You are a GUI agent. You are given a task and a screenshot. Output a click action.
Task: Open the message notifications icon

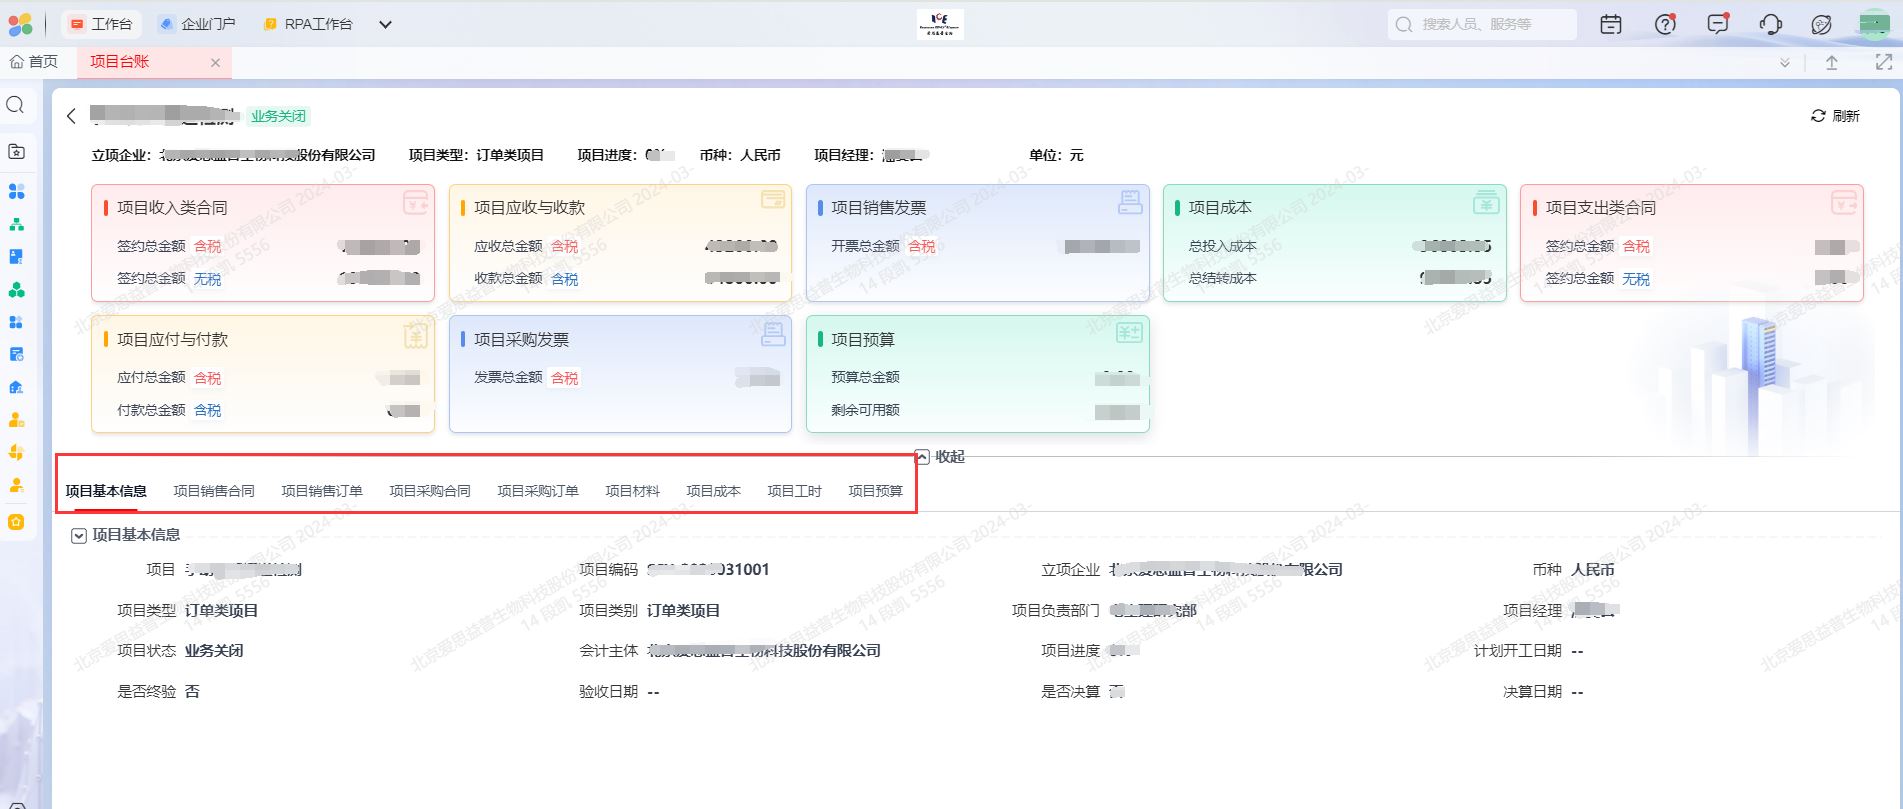tap(1718, 25)
